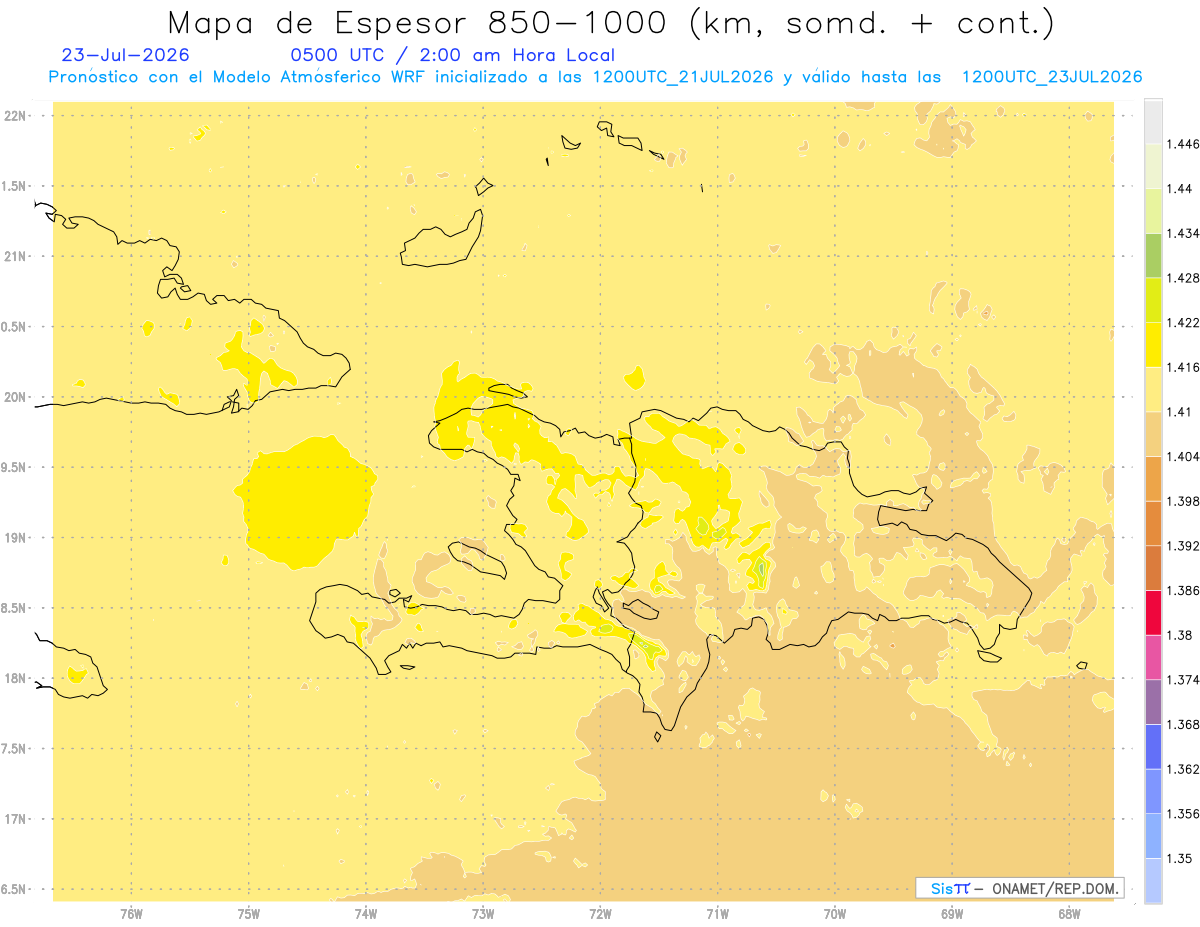
Task: Click the legend value '1.35'
Action: [x=1179, y=858]
